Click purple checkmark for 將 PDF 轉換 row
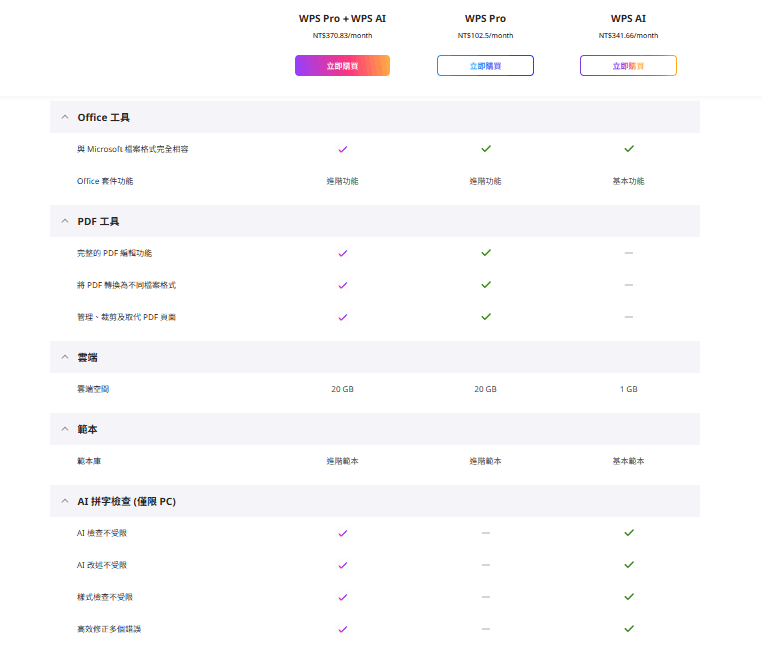 (343, 285)
